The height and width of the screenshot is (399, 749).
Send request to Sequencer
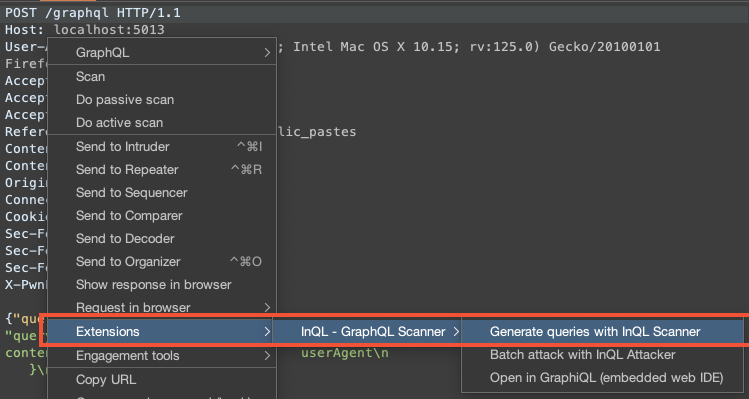tap(162, 193)
